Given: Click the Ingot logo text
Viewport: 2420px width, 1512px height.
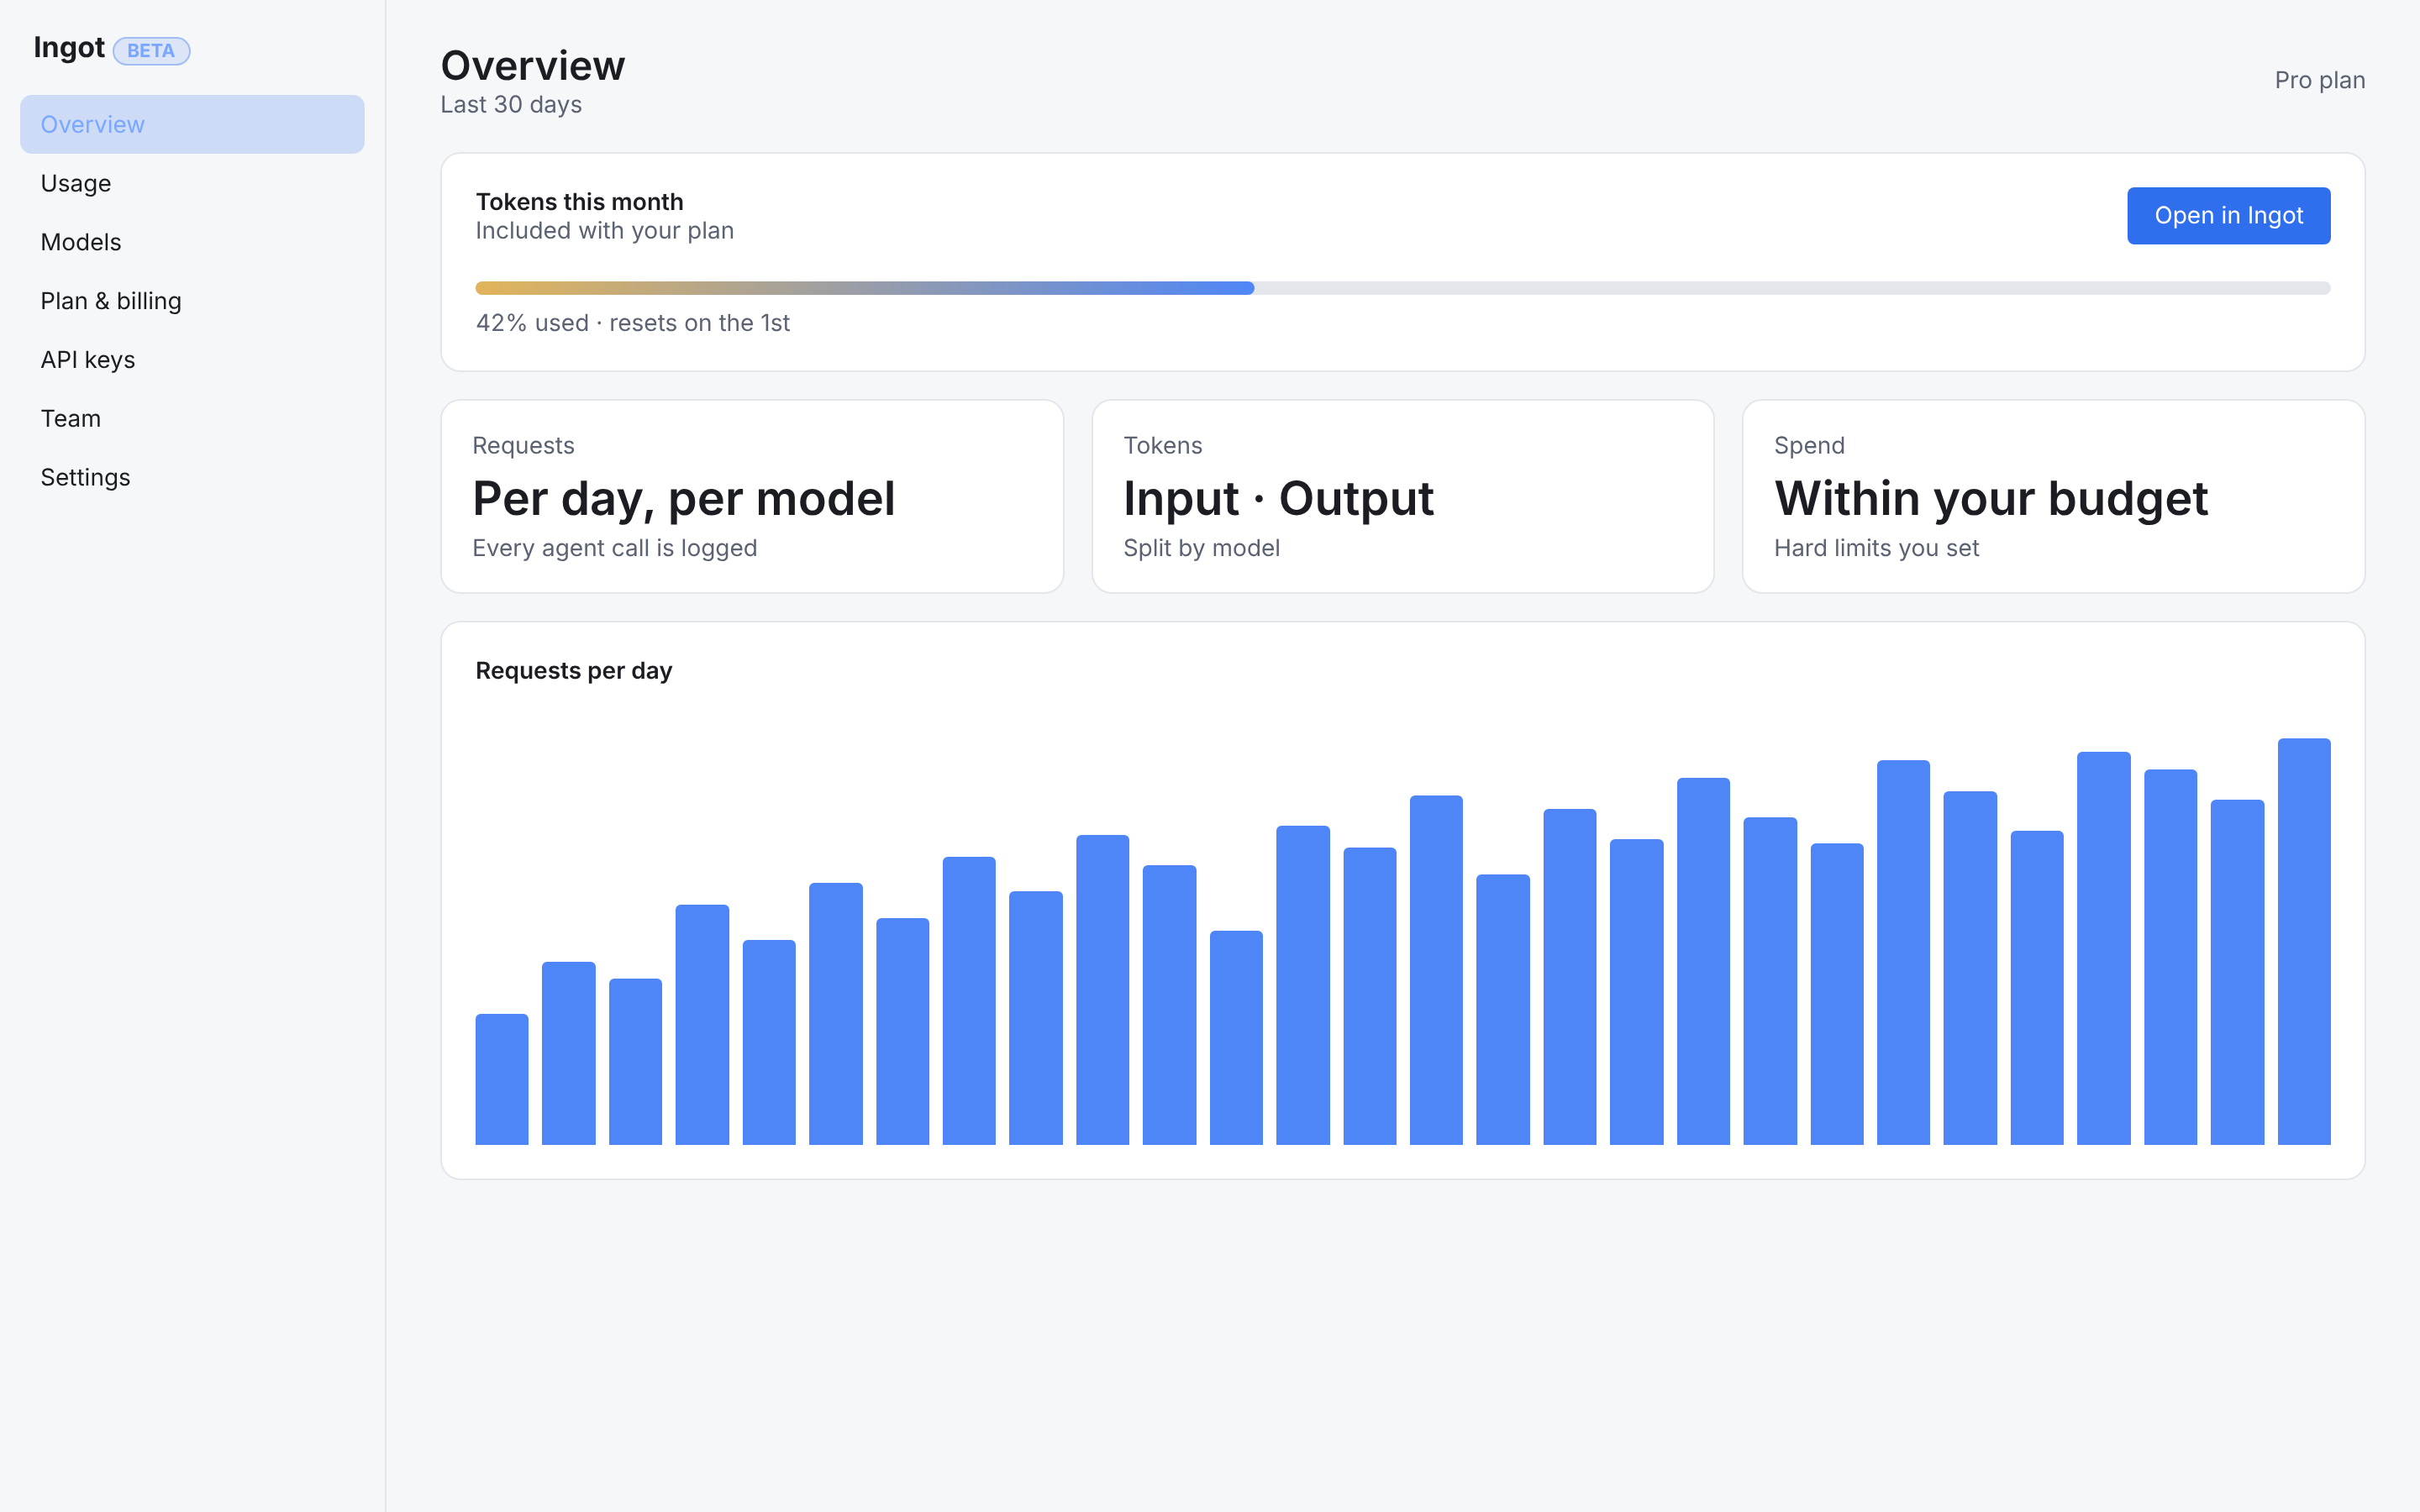Looking at the screenshot, I should click(69, 47).
